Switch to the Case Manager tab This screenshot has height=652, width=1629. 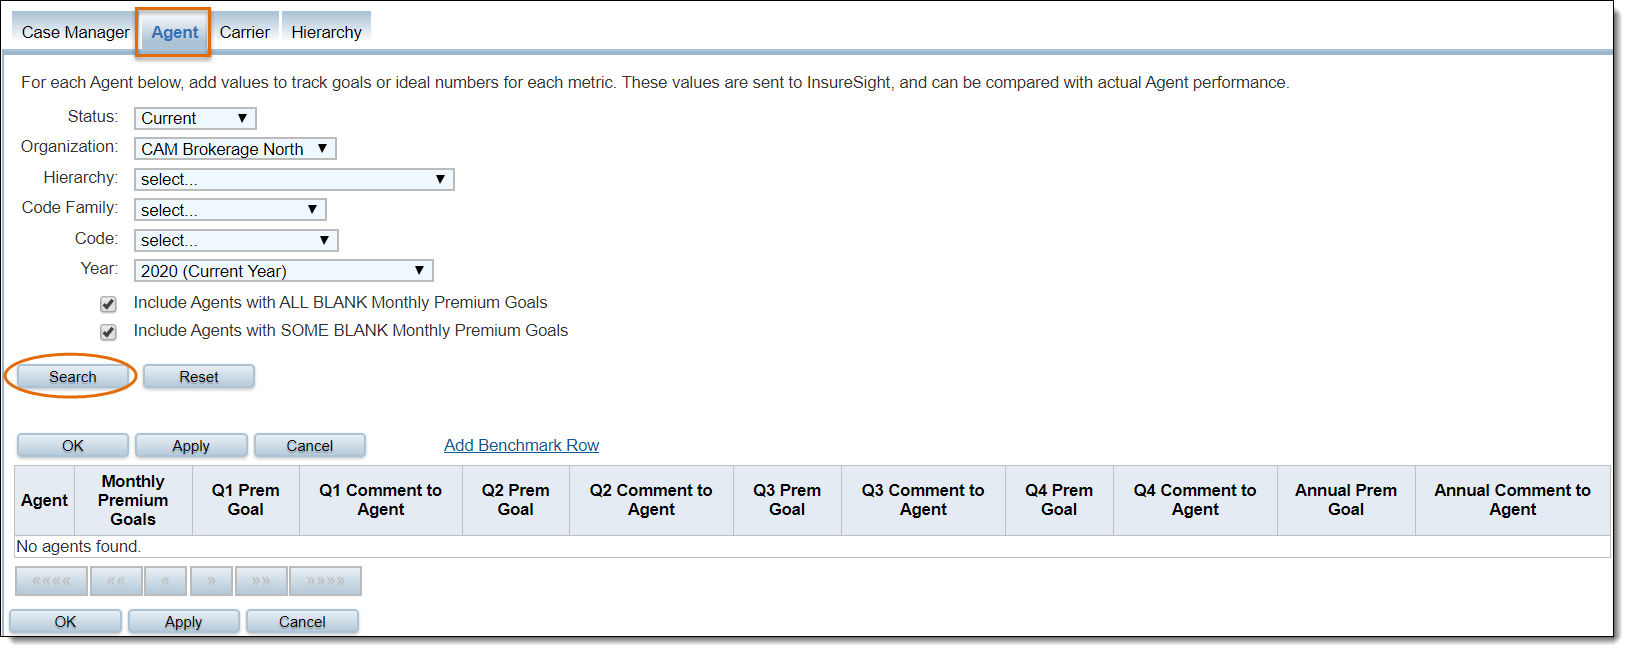pyautogui.click(x=75, y=32)
